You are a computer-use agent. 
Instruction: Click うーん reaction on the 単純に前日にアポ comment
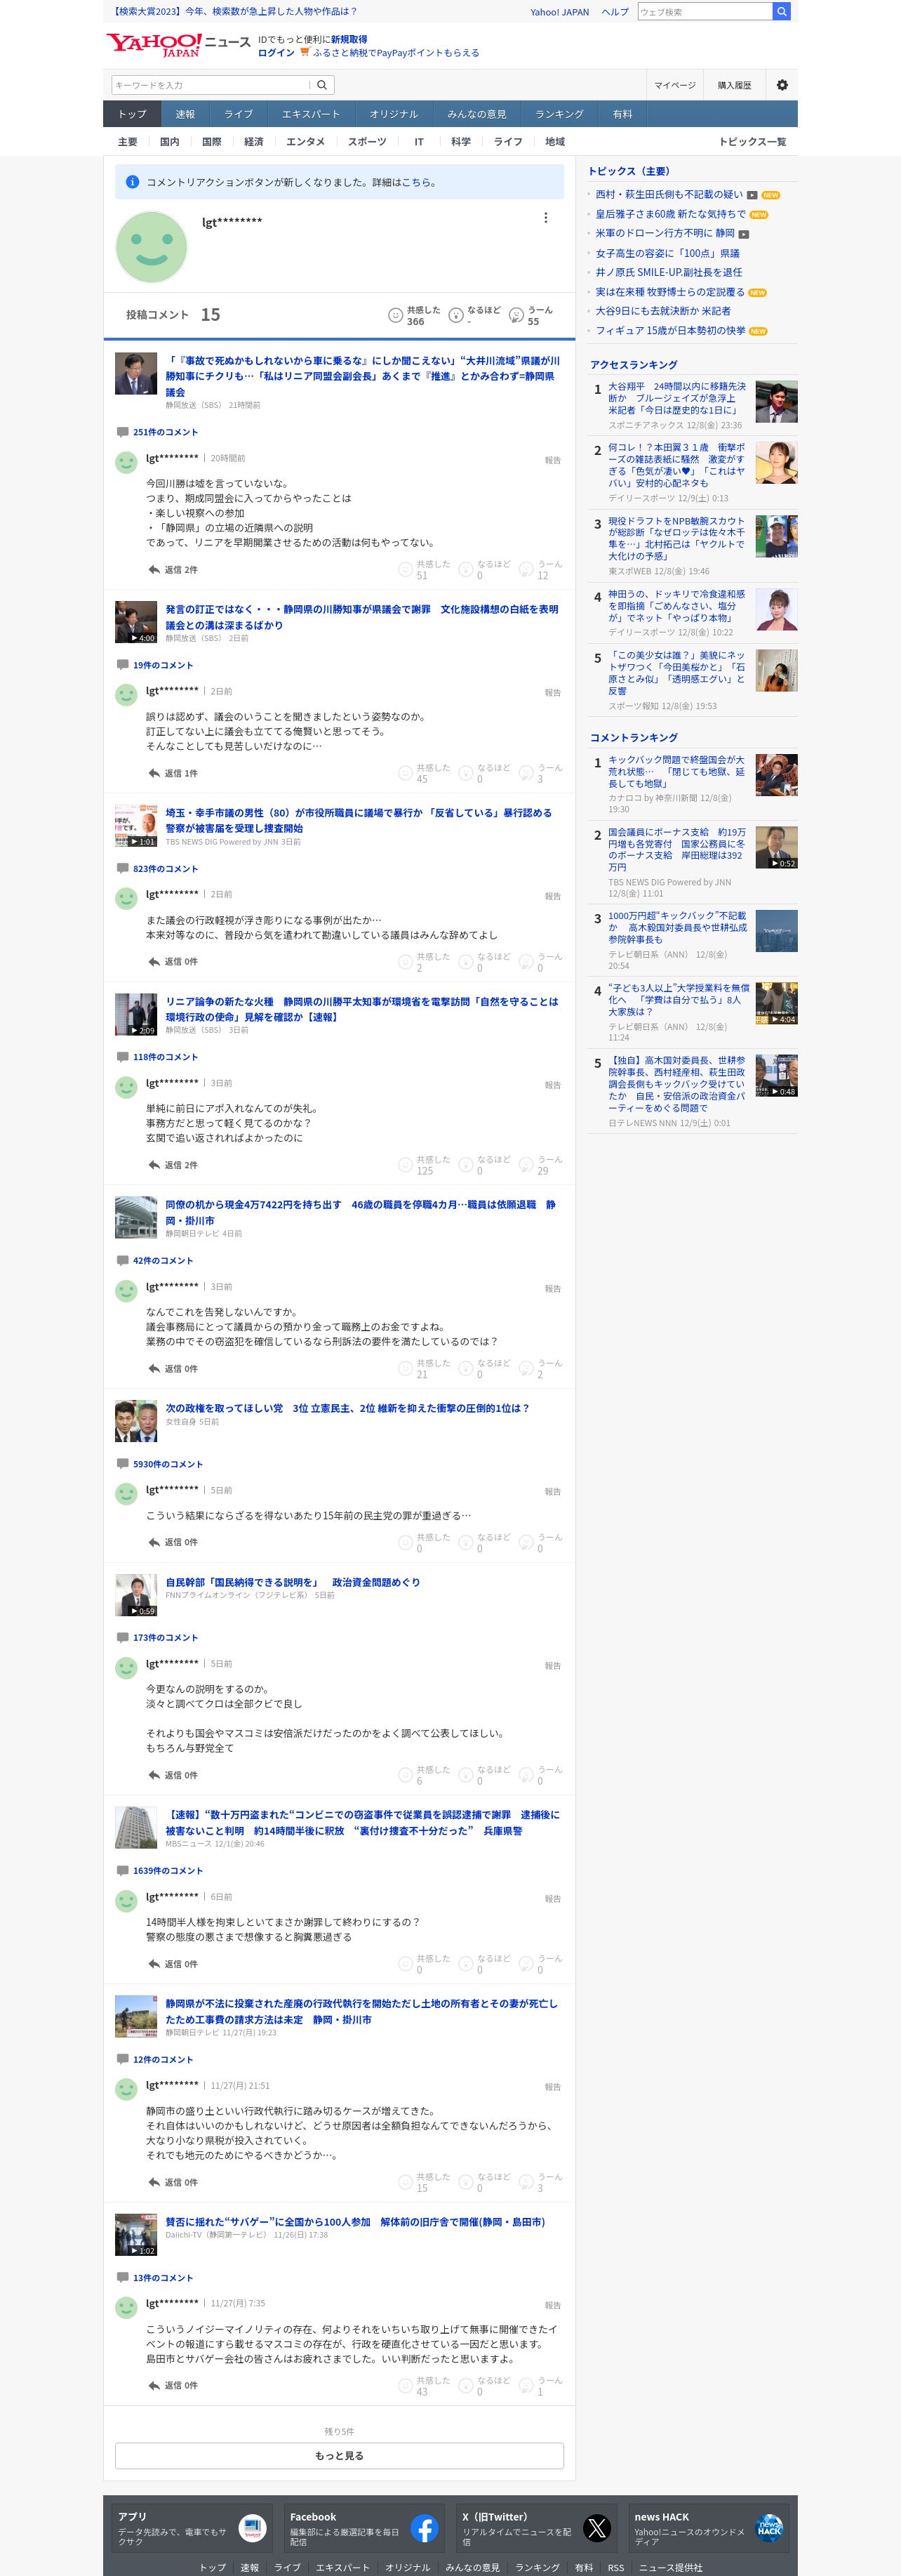pyautogui.click(x=540, y=1165)
